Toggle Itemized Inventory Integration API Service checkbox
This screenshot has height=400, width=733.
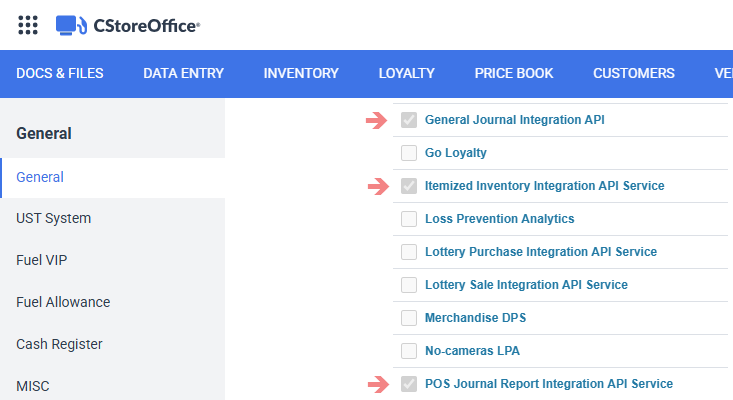click(409, 186)
